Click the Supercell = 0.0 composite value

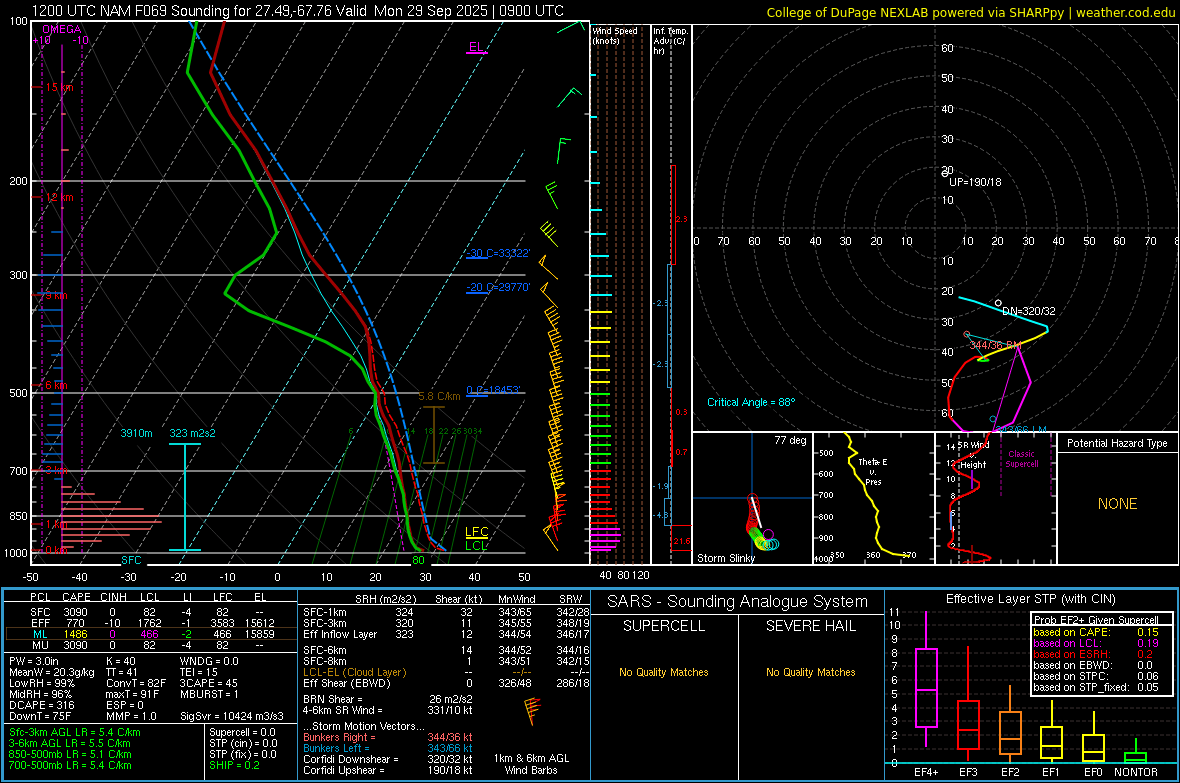coord(242,732)
